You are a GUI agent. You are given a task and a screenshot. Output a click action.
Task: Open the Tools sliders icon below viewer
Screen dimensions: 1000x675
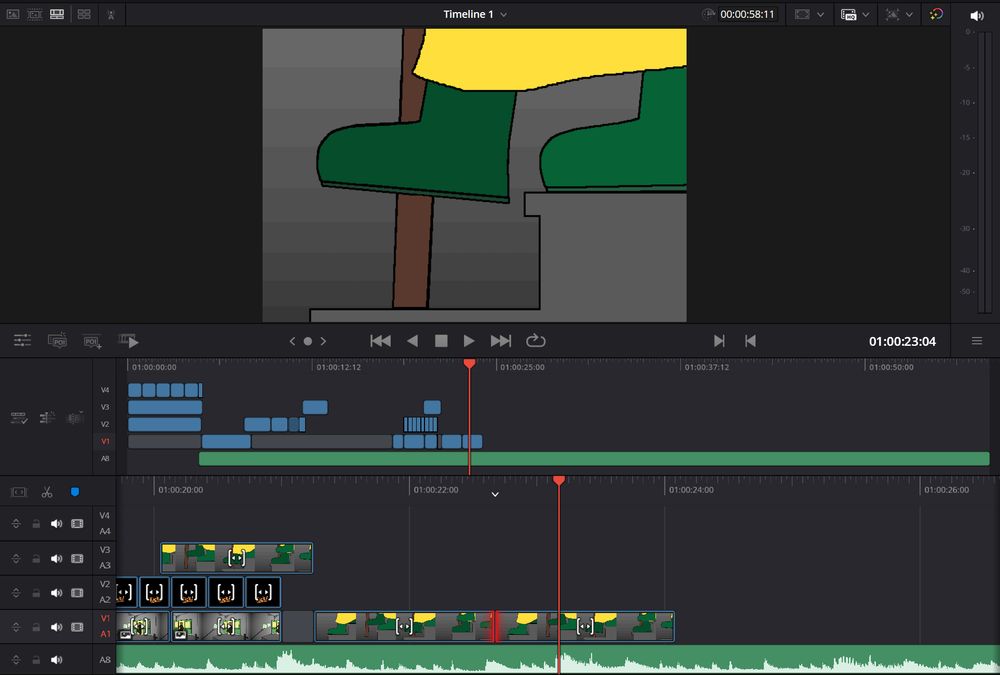pos(23,341)
